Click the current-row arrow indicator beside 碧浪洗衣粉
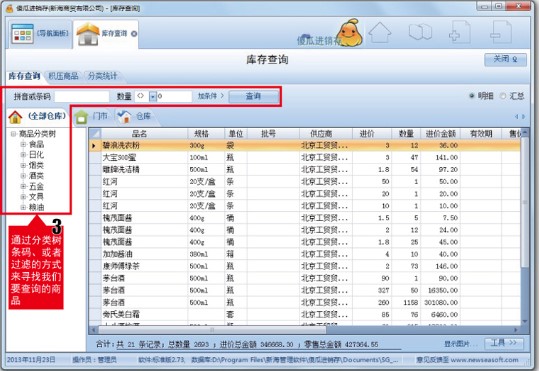Viewport: 539px width, 371px height. (x=94, y=146)
